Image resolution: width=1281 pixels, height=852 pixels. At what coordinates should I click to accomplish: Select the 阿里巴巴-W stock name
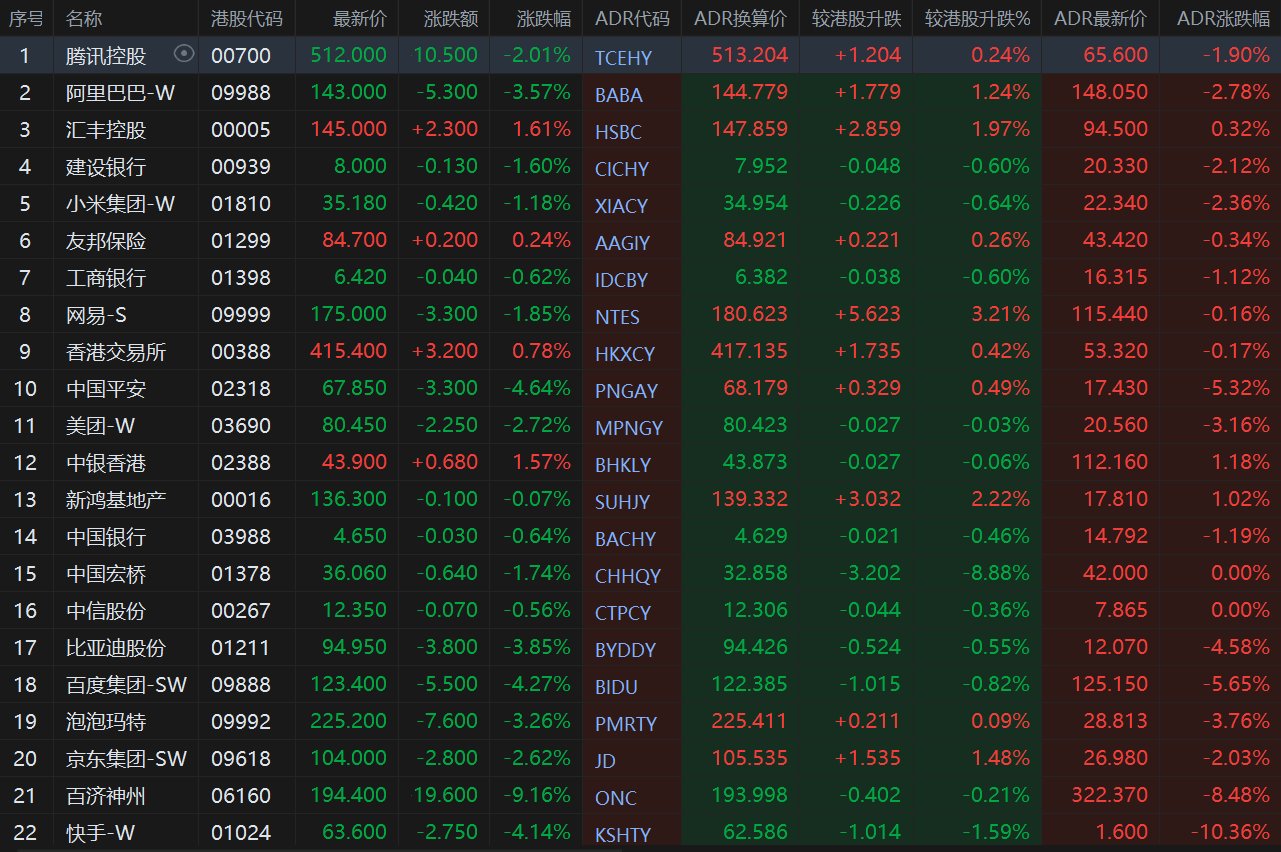(121, 93)
